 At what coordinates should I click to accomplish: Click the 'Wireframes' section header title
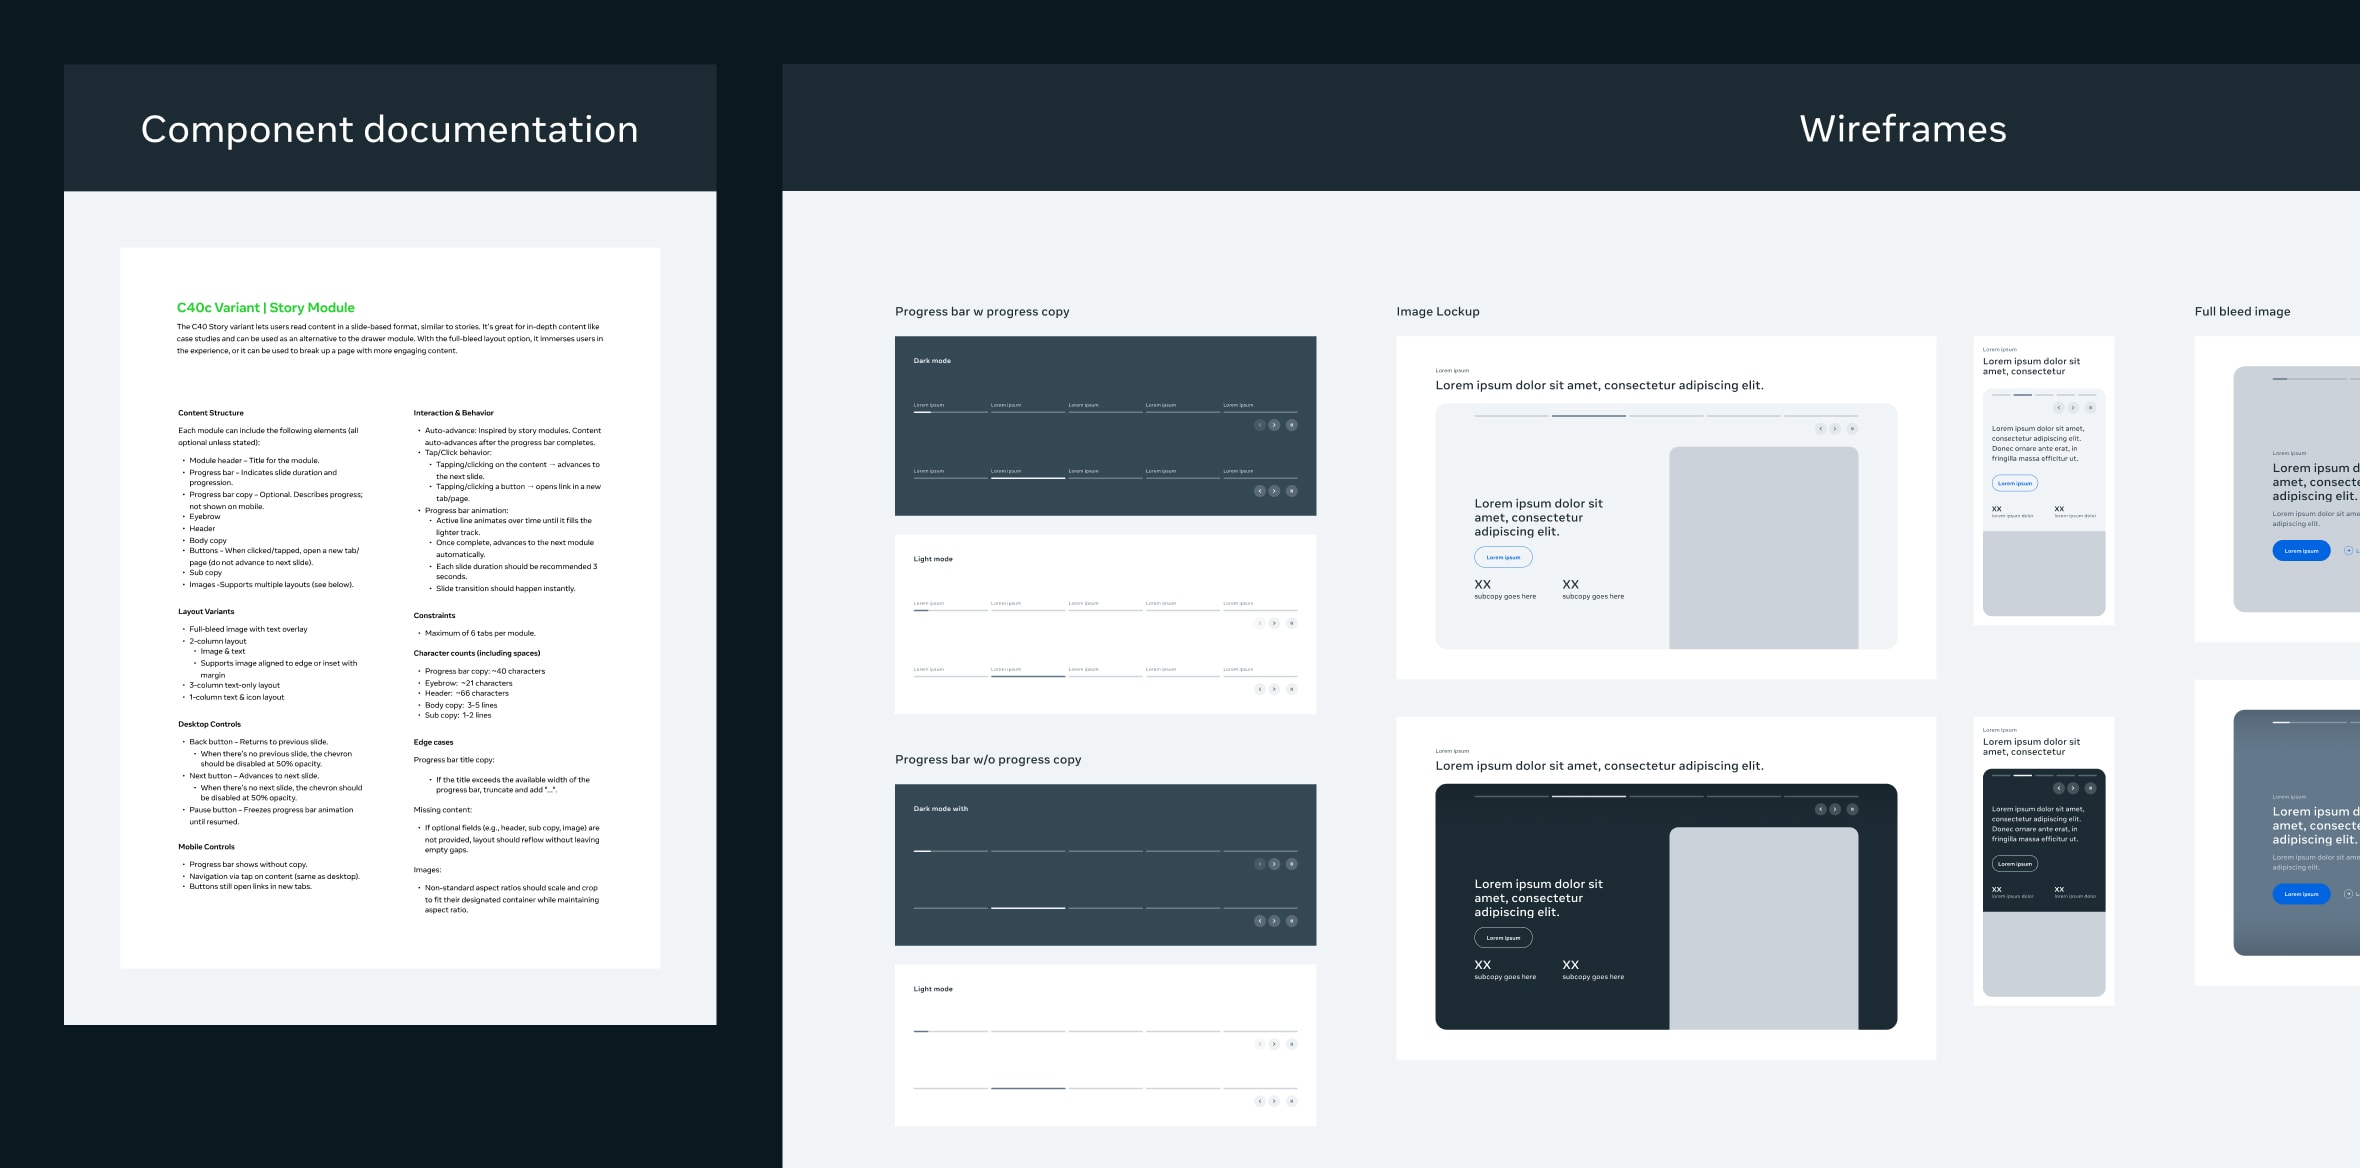[x=1902, y=129]
